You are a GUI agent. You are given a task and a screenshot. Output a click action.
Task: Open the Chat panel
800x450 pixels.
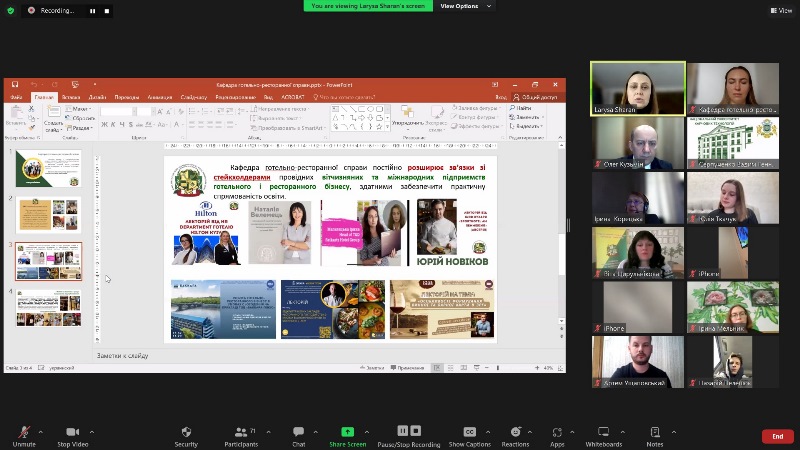[x=298, y=432]
